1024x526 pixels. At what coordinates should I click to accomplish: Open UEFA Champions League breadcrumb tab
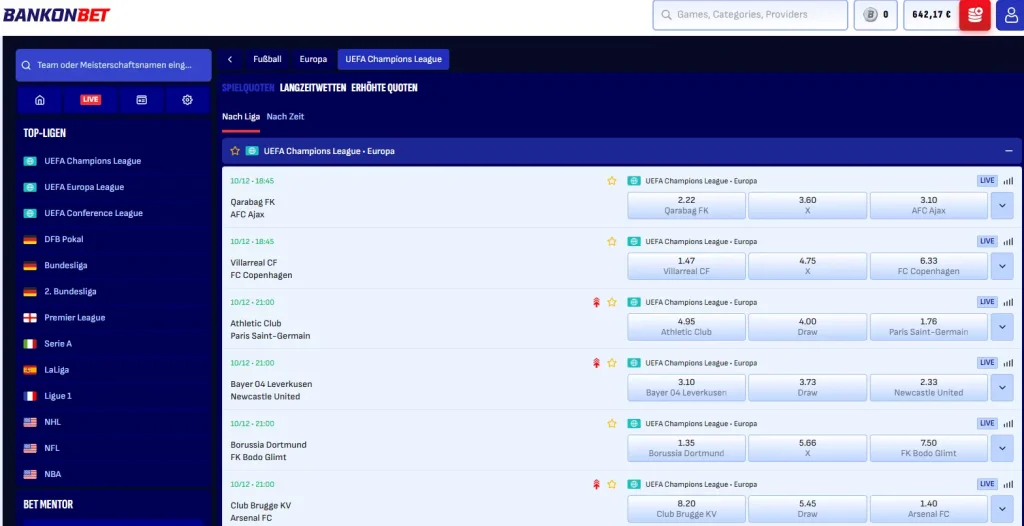point(393,59)
